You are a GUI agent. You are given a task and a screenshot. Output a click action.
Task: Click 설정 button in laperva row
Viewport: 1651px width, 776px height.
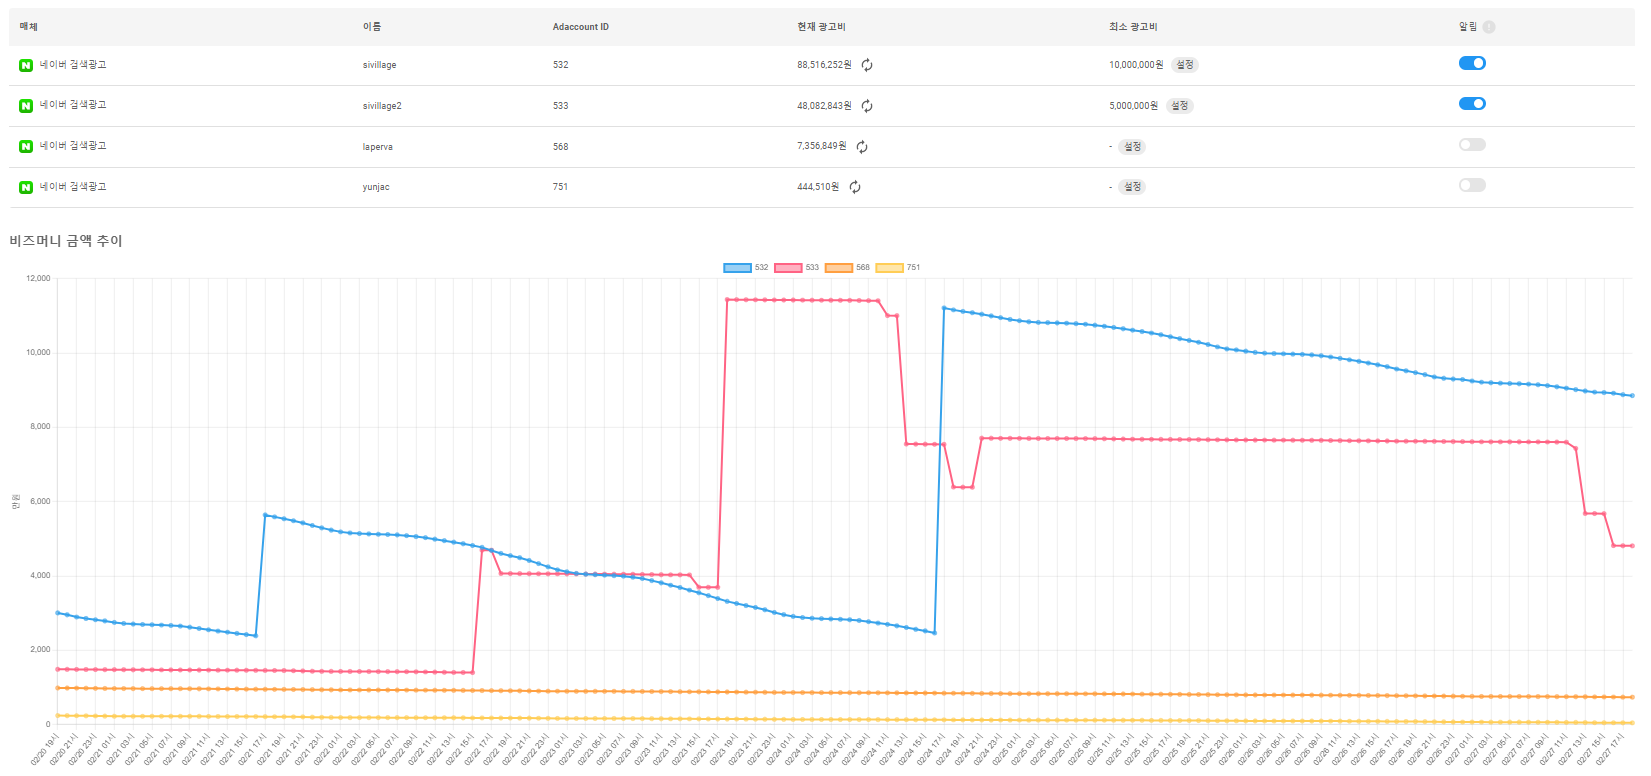1132,147
